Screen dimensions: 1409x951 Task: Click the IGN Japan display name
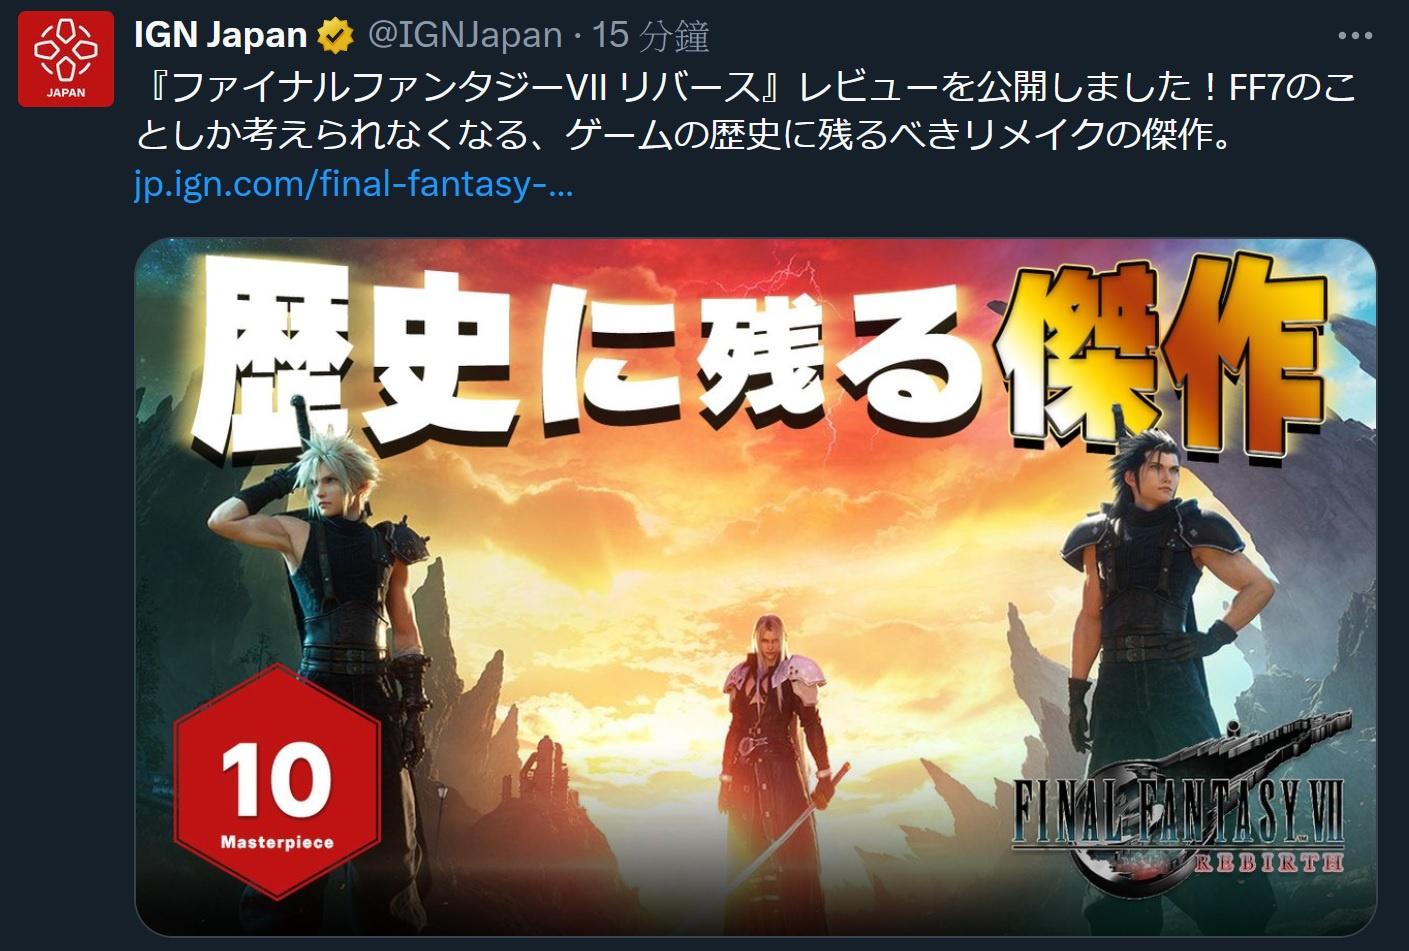coord(220,36)
